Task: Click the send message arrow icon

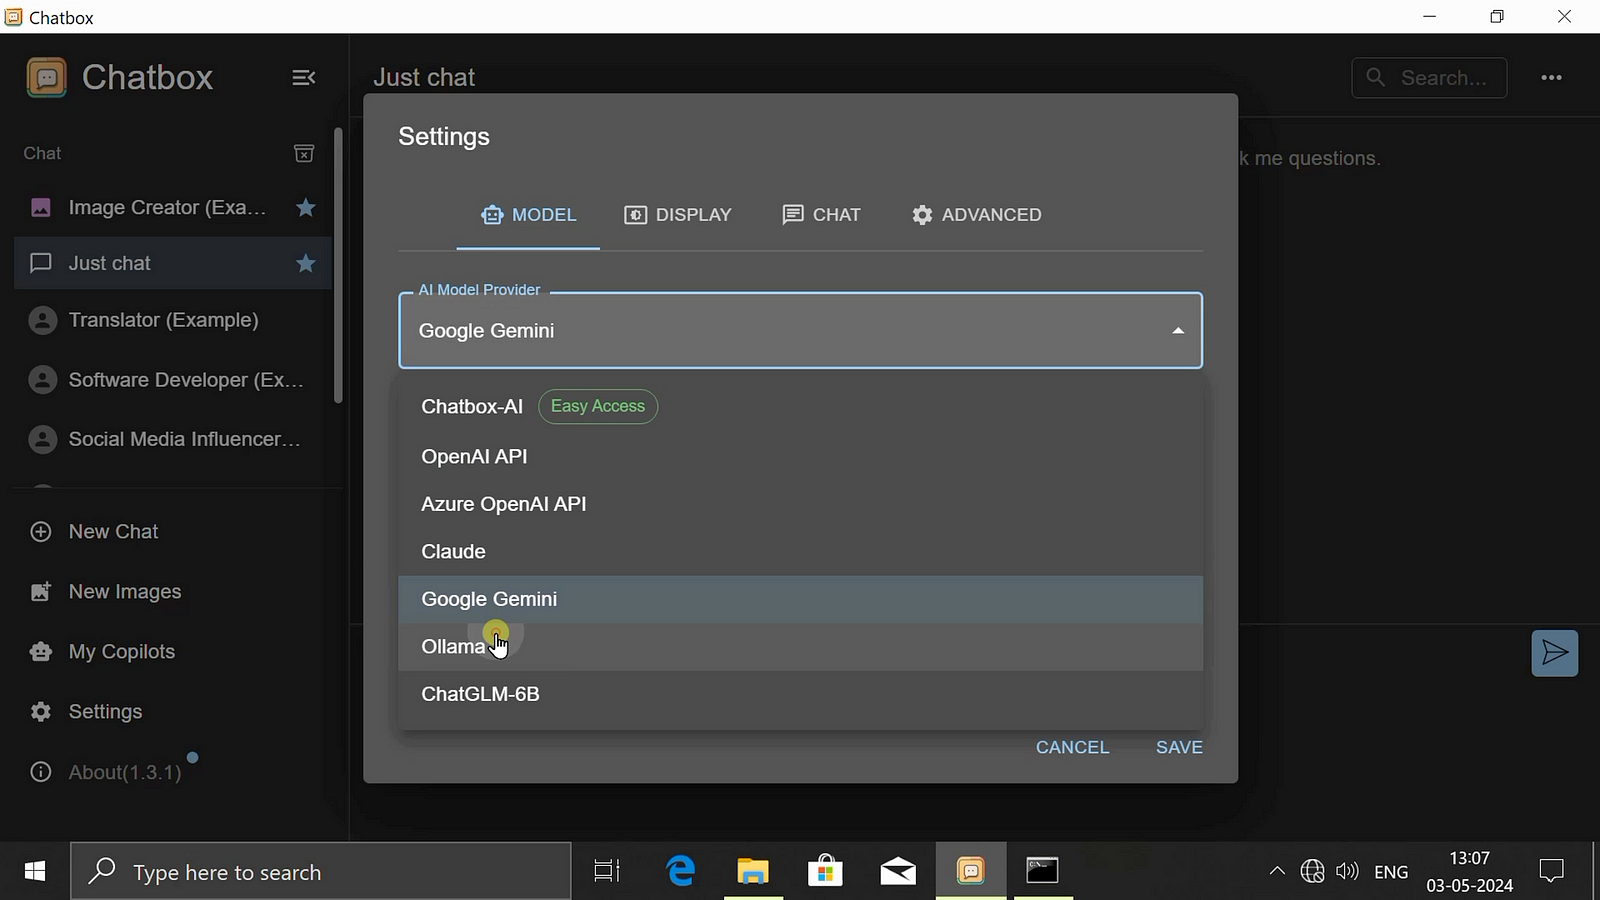Action: click(x=1554, y=654)
